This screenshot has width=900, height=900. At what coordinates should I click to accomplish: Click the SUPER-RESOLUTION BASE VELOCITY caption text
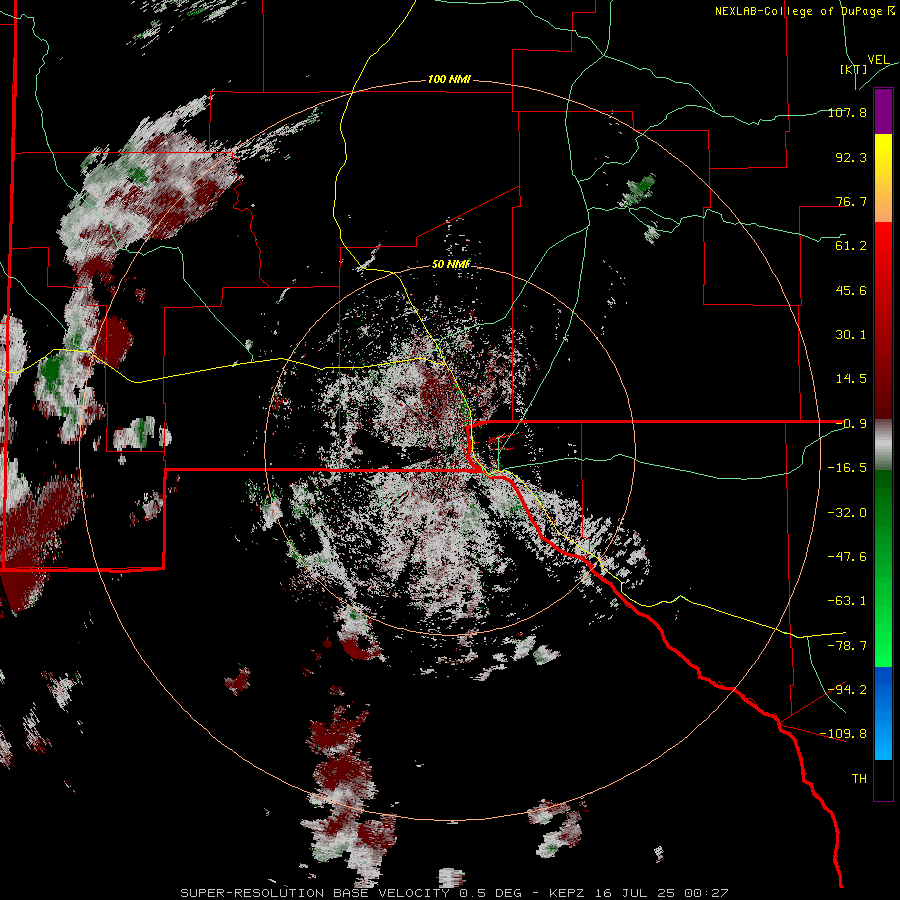point(315,893)
